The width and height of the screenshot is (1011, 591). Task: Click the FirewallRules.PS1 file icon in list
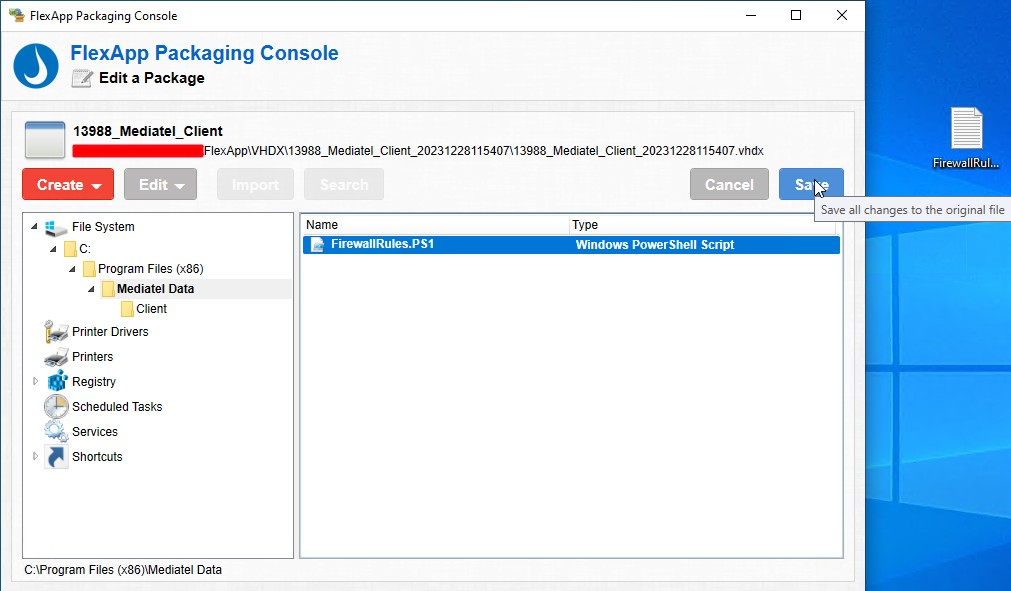pyautogui.click(x=317, y=245)
